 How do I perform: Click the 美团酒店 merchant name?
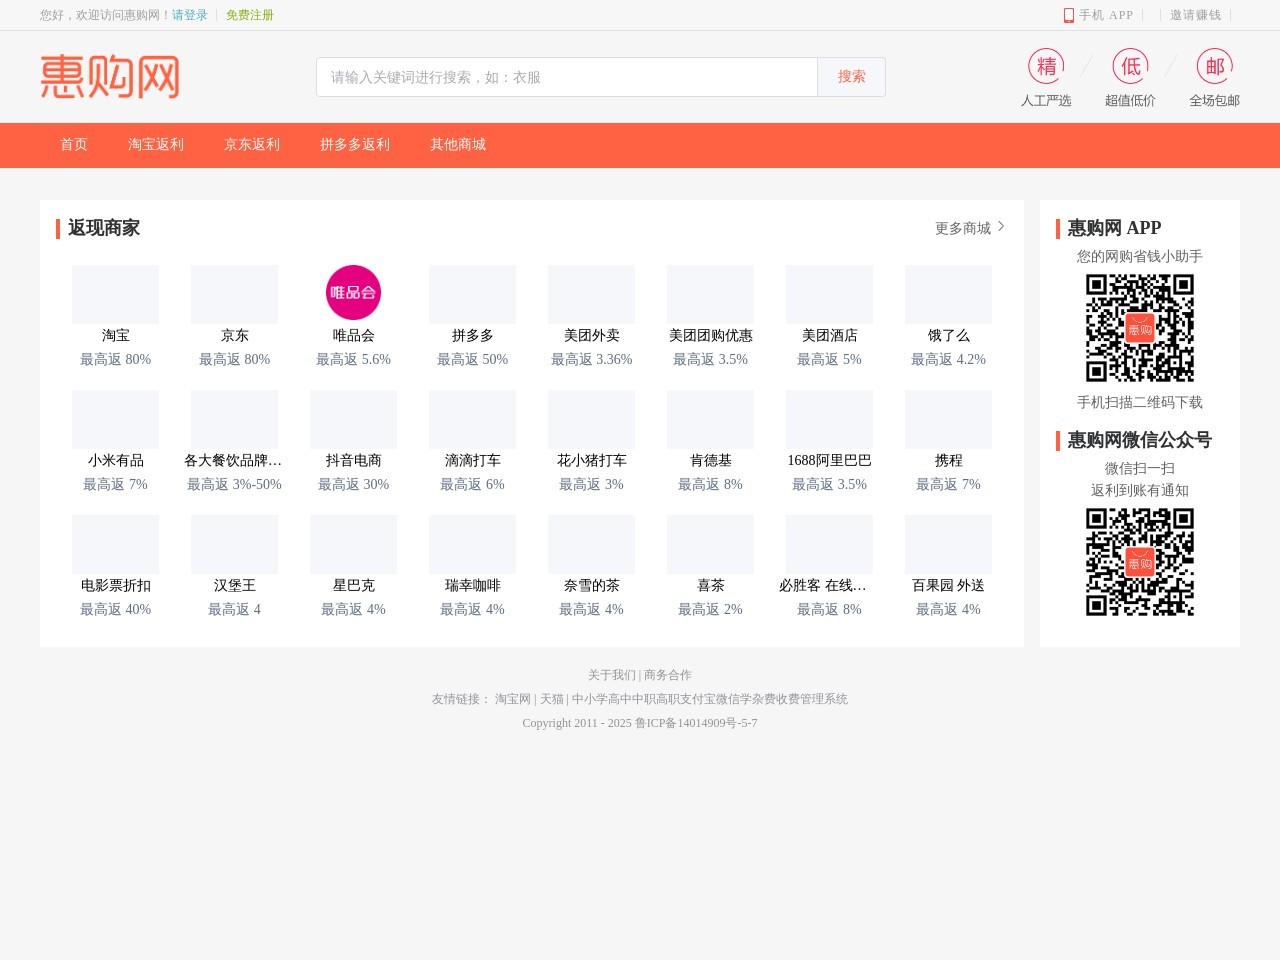point(829,335)
